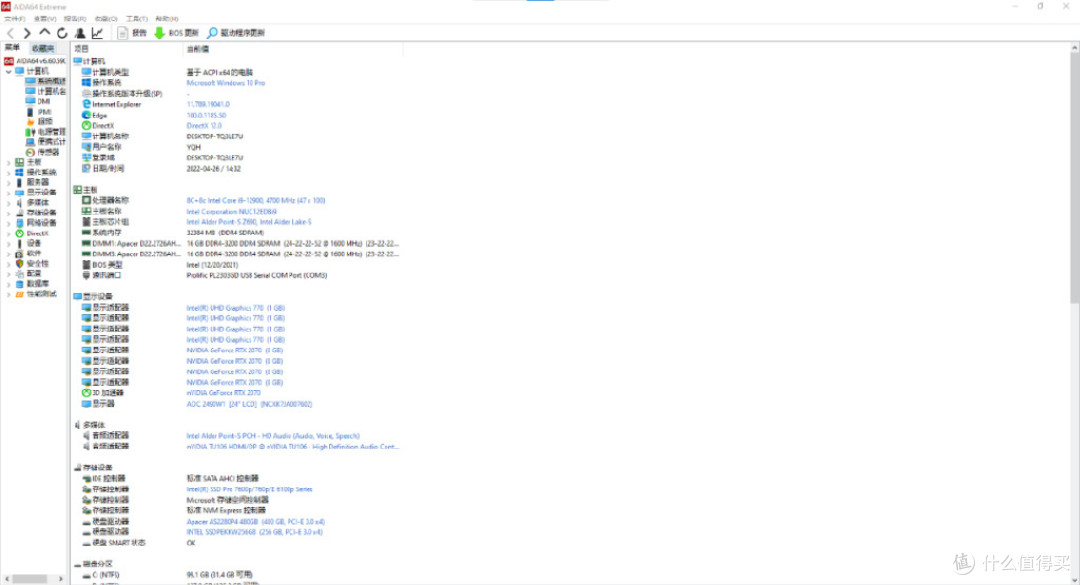1080x585 pixels.
Task: Open the 工具(T) menu
Action: pyautogui.click(x=137, y=19)
